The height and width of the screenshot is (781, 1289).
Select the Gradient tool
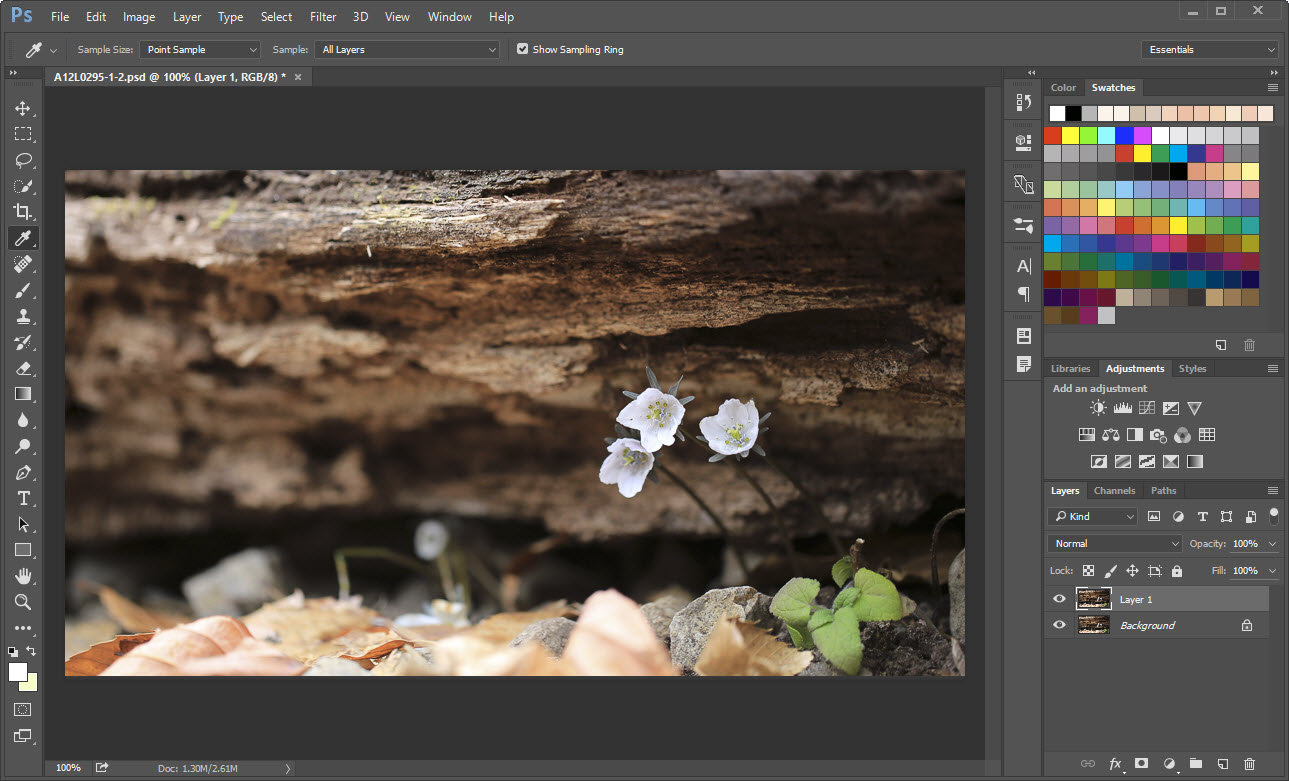(22, 394)
